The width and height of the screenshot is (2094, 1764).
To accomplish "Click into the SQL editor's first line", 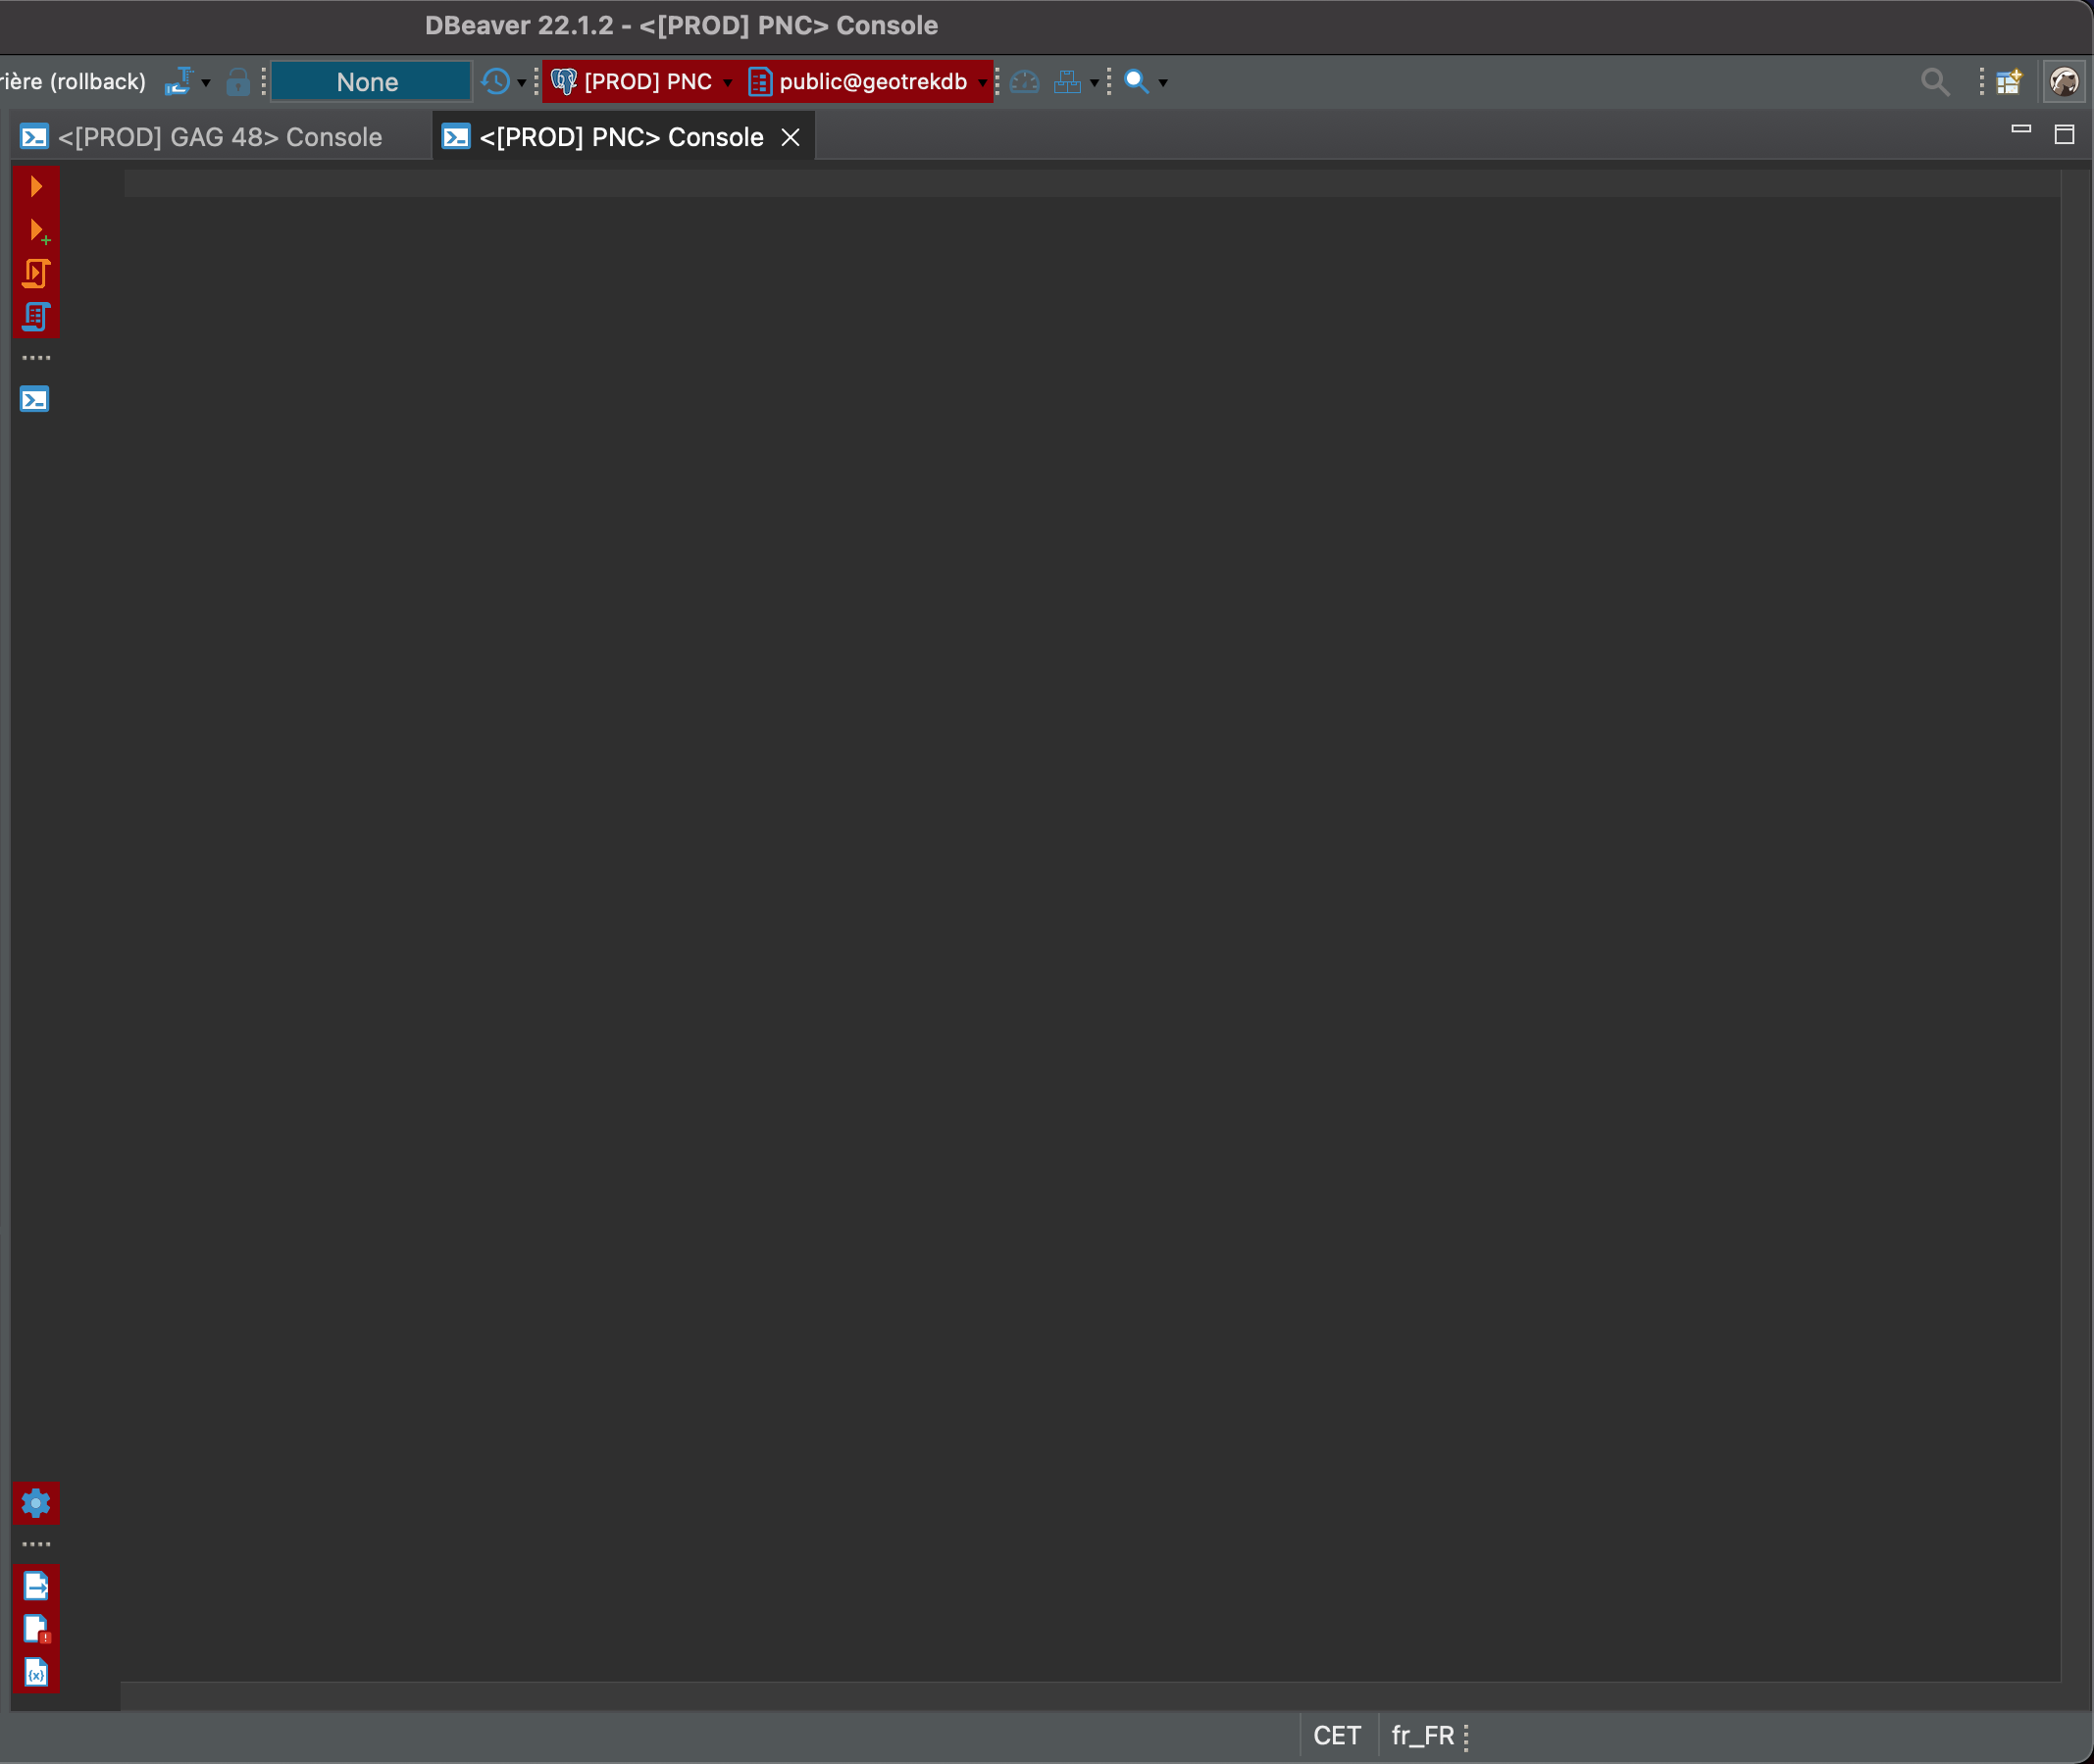I will pyautogui.click(x=1090, y=184).
